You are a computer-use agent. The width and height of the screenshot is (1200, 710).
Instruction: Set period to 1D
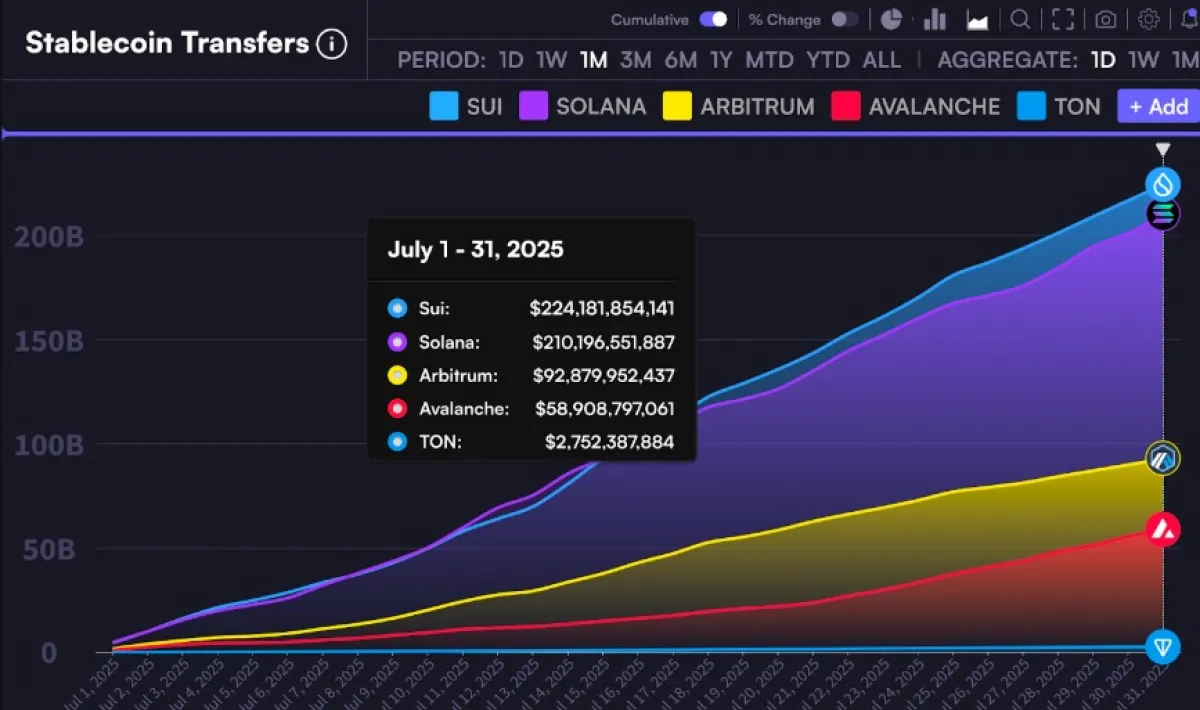(511, 60)
